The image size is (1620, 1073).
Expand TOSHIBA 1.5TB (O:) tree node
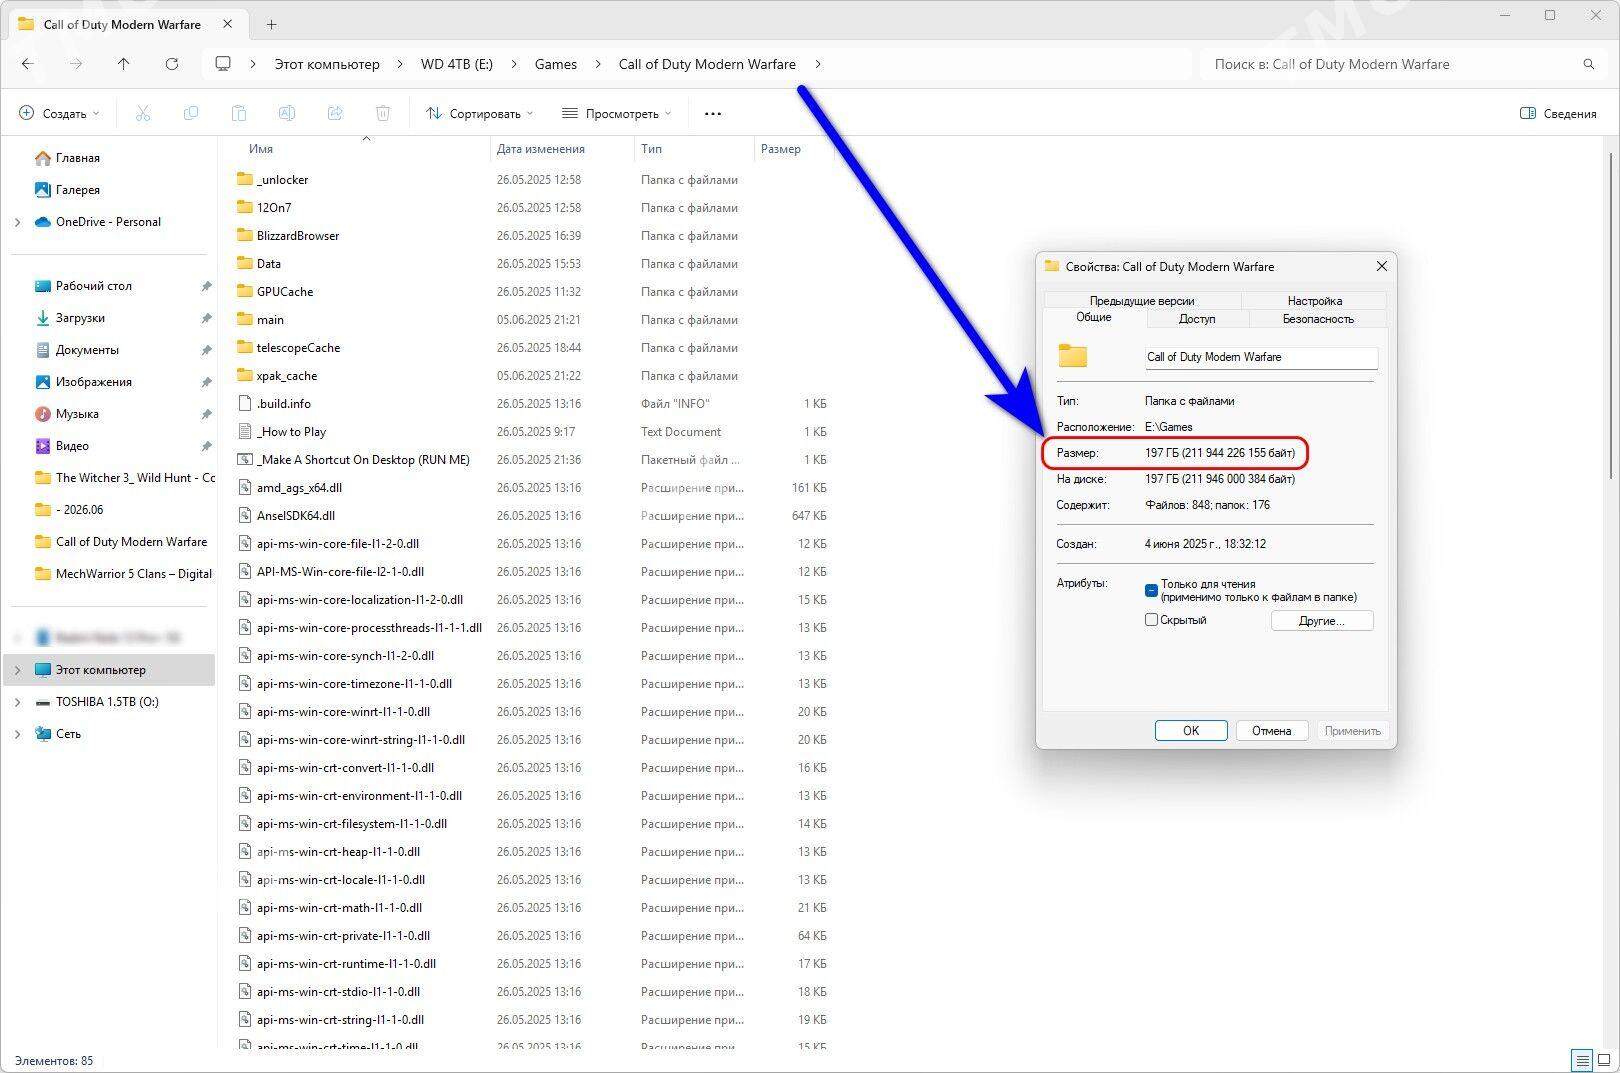[x=17, y=702]
